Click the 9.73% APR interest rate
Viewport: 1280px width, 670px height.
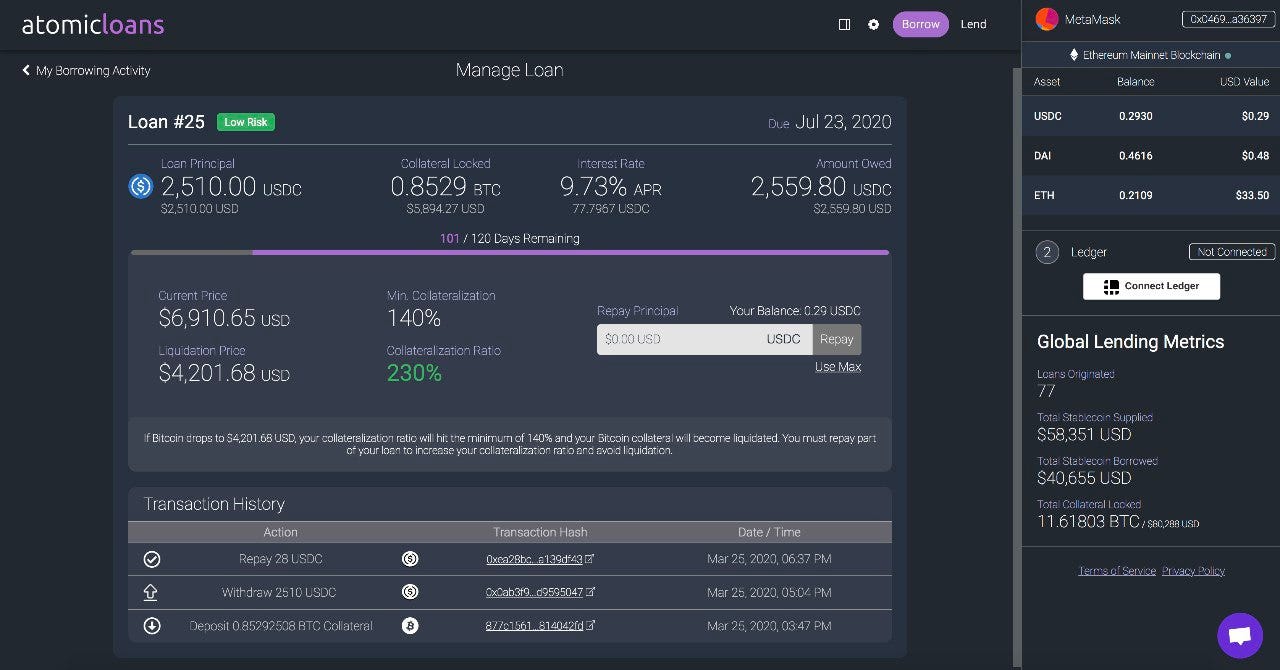pyautogui.click(x=610, y=186)
